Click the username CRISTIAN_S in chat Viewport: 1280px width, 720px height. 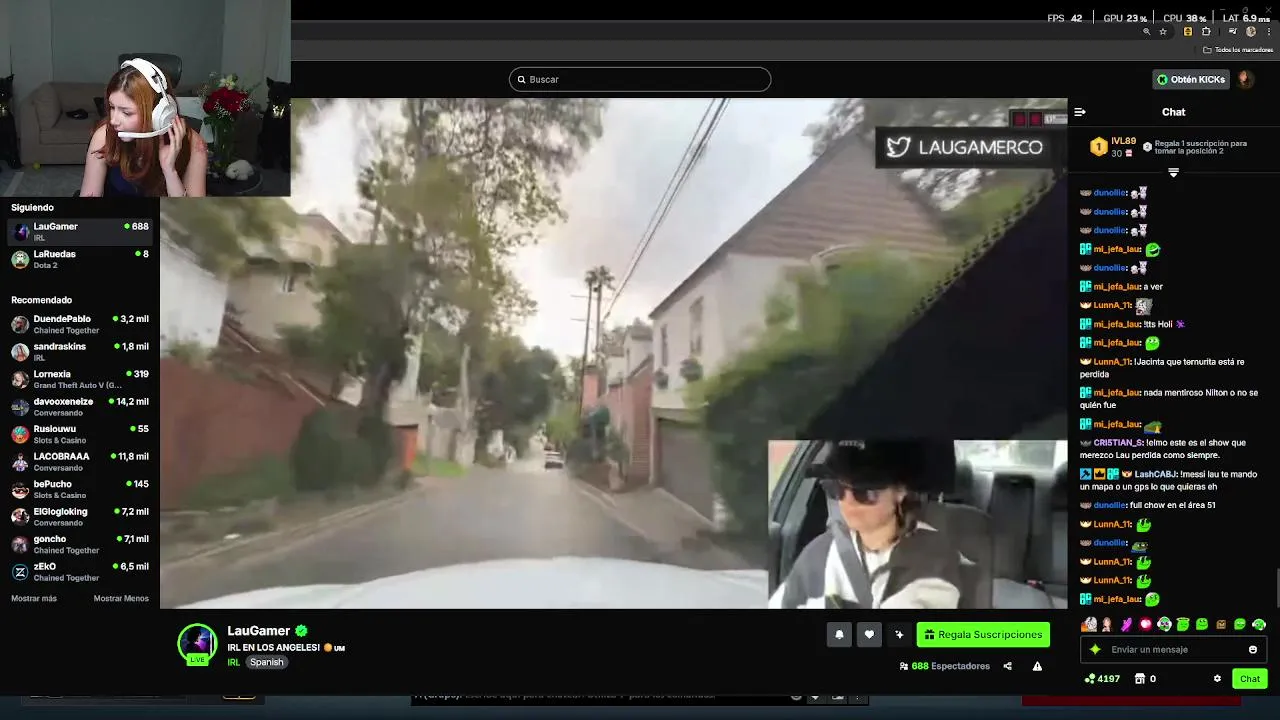(1118, 442)
